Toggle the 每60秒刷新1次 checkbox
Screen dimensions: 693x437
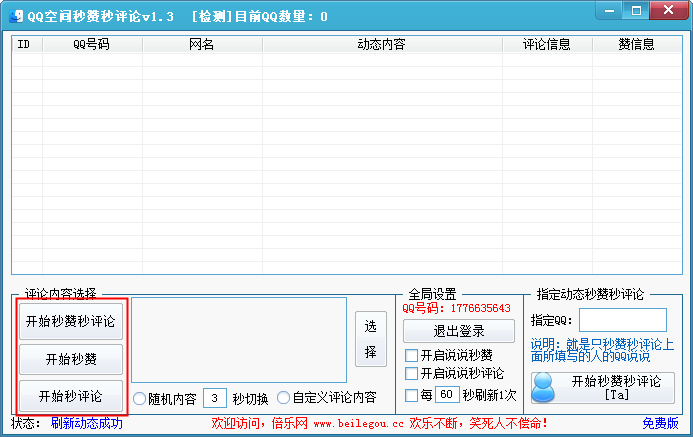(411, 395)
